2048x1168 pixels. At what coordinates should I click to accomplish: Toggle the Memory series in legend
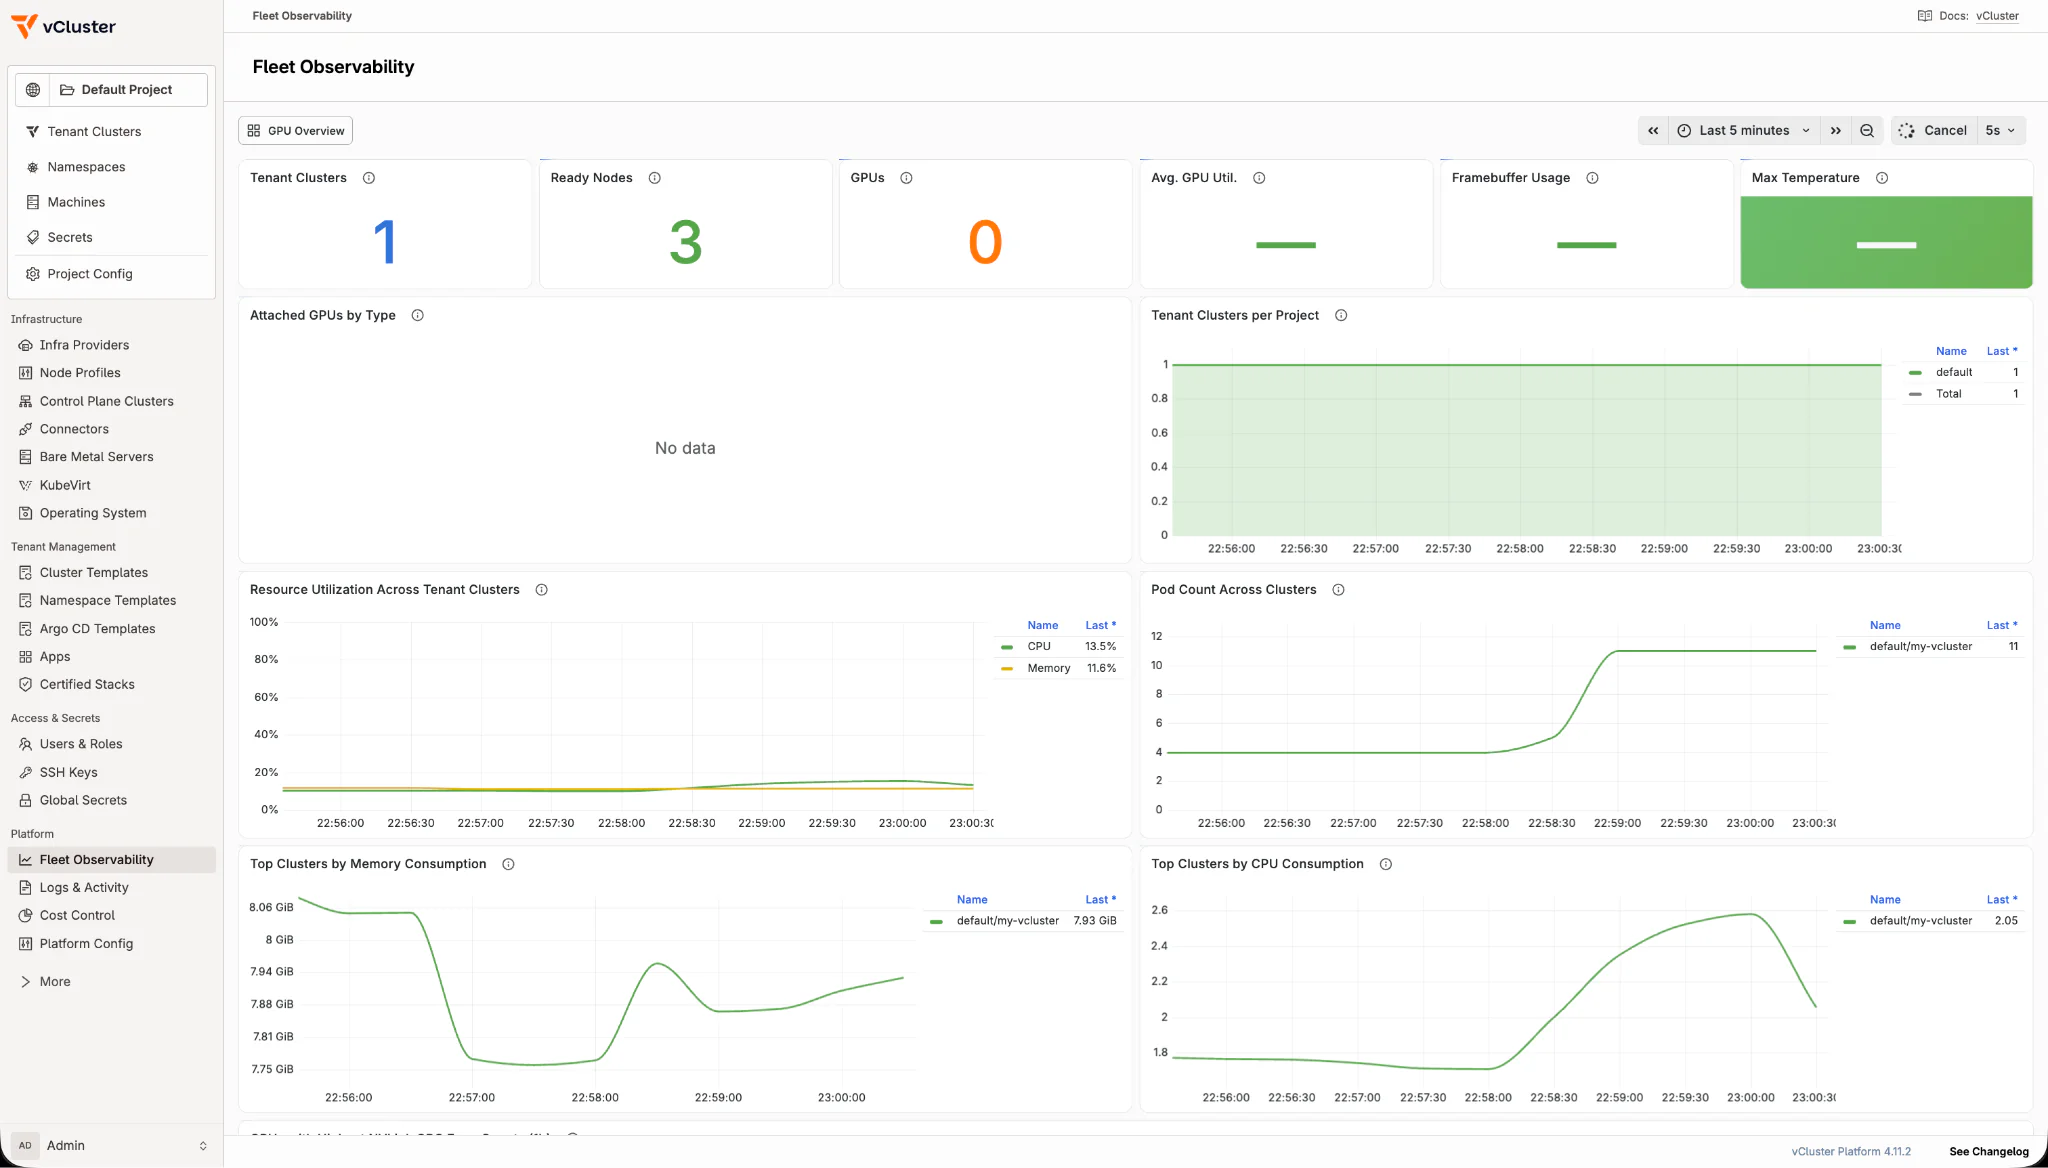(1048, 668)
